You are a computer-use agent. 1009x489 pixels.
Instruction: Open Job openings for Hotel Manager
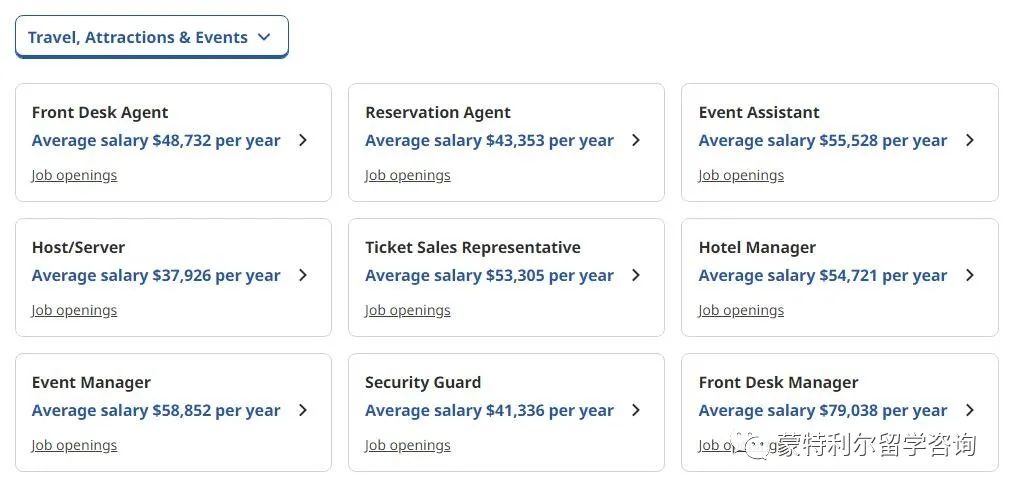[x=741, y=311]
